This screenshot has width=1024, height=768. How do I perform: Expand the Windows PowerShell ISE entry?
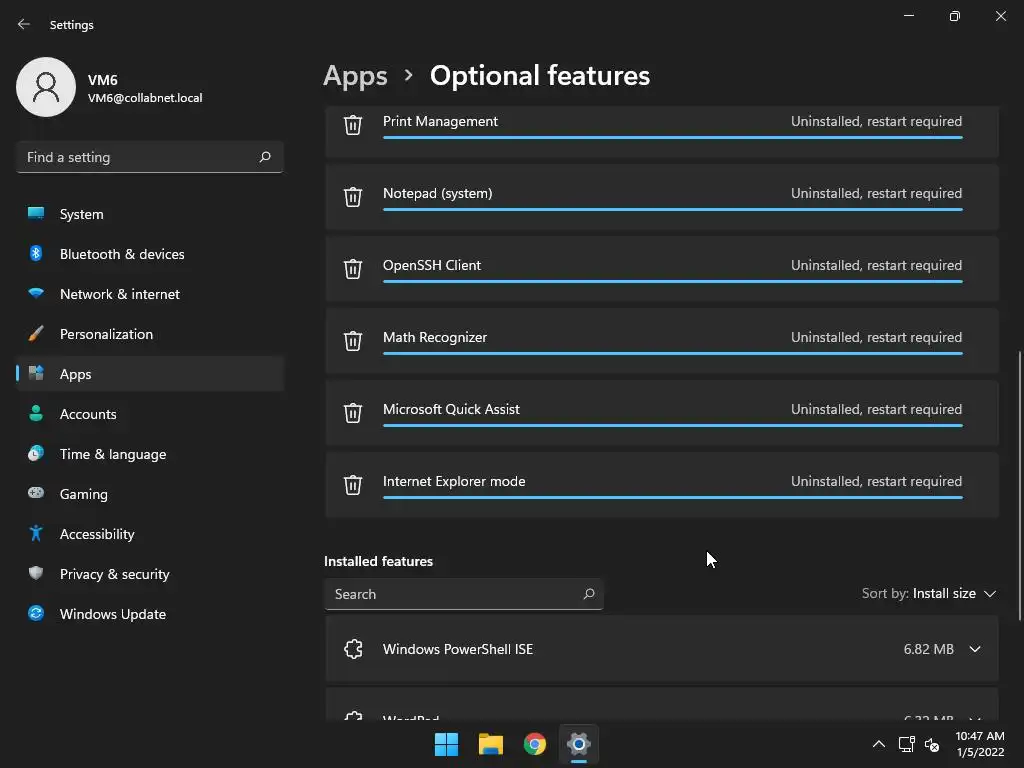point(974,649)
